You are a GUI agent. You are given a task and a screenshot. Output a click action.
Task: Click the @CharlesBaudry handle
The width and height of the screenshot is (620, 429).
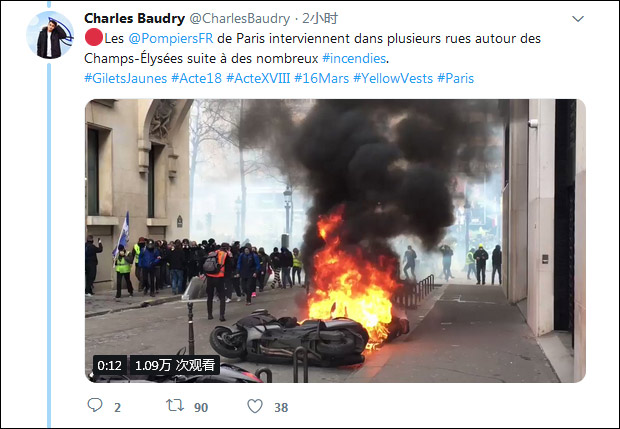[240, 18]
